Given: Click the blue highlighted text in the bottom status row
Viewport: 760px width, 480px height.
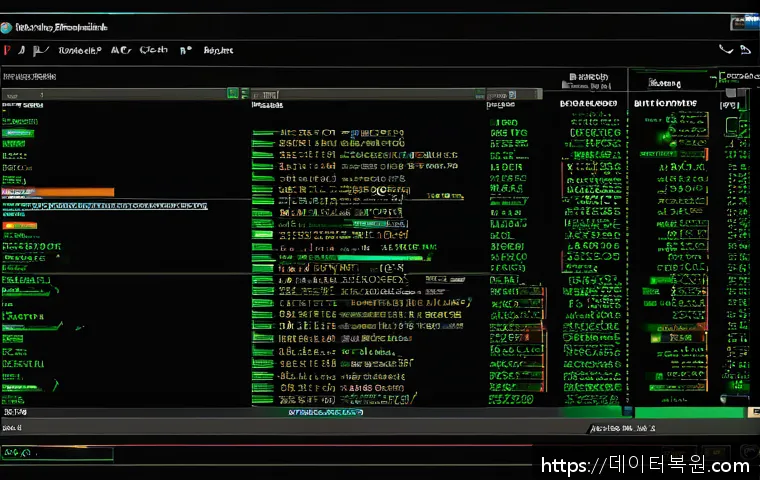Looking at the screenshot, I should 326,413.
